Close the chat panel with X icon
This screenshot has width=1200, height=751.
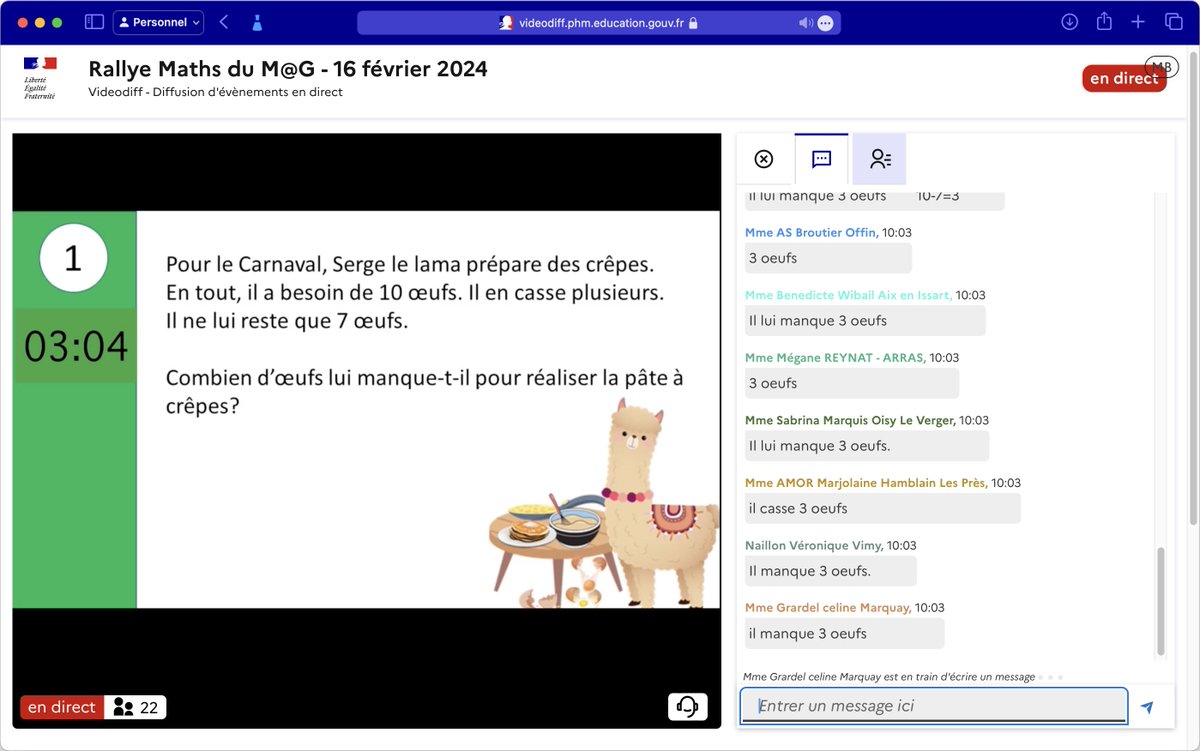click(x=764, y=159)
